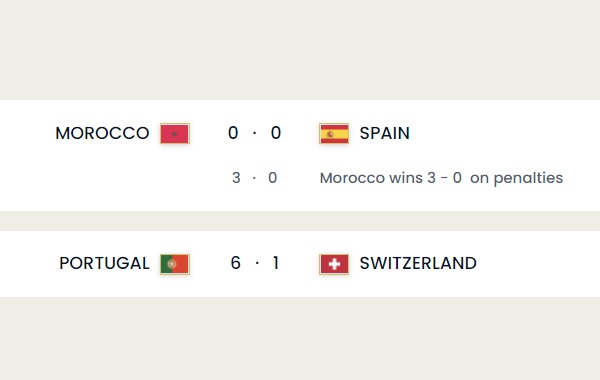Viewport: 600px width, 380px height.
Task: Click the dot separator in the penalty score
Action: [x=254, y=178]
